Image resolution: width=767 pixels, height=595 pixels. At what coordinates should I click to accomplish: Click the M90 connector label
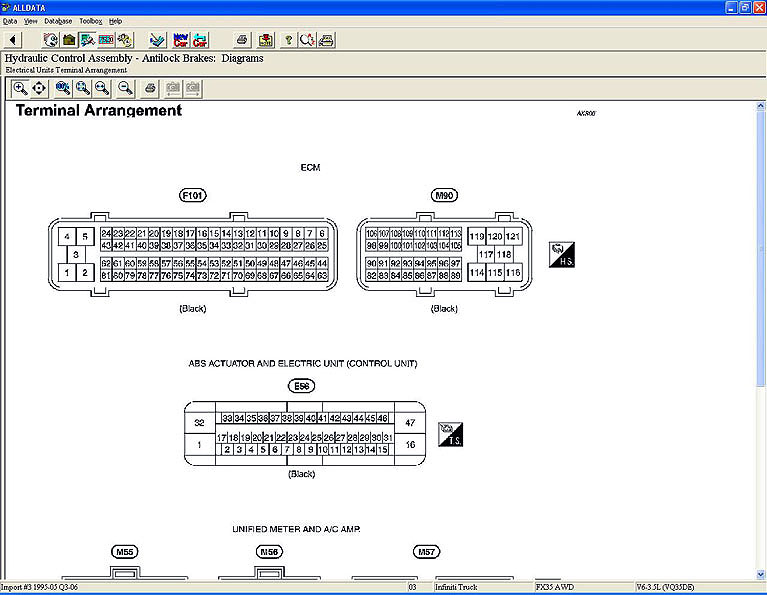click(x=443, y=195)
